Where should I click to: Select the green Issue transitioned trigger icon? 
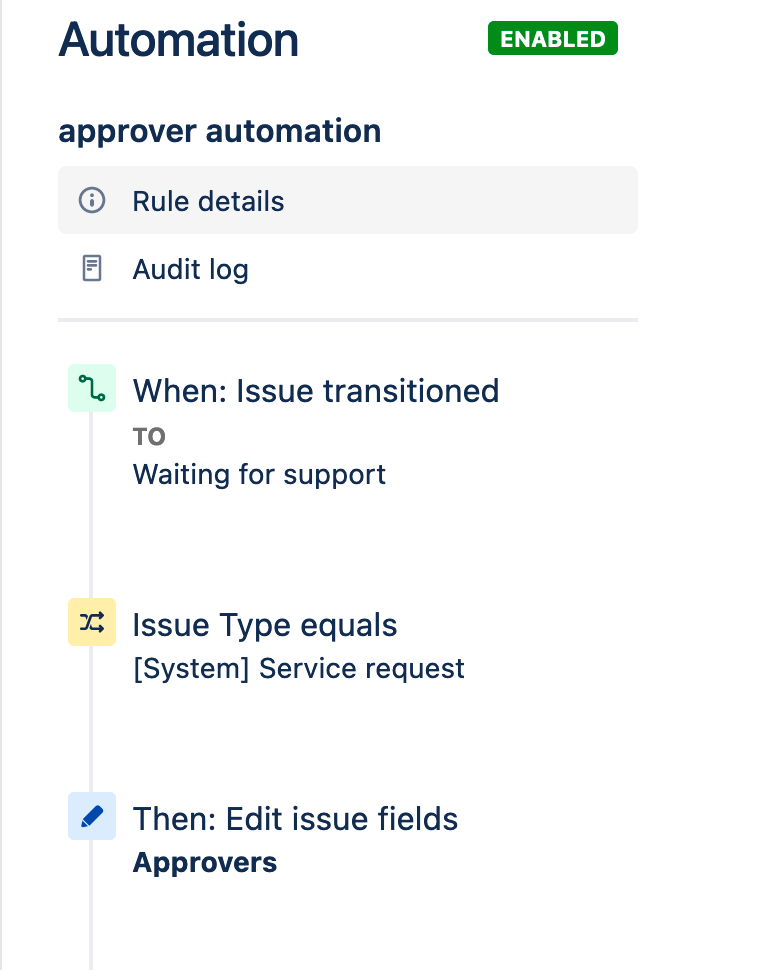[x=92, y=388]
